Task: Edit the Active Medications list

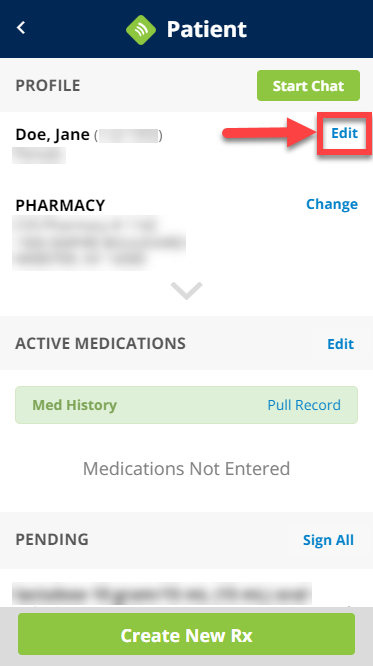Action: click(340, 344)
